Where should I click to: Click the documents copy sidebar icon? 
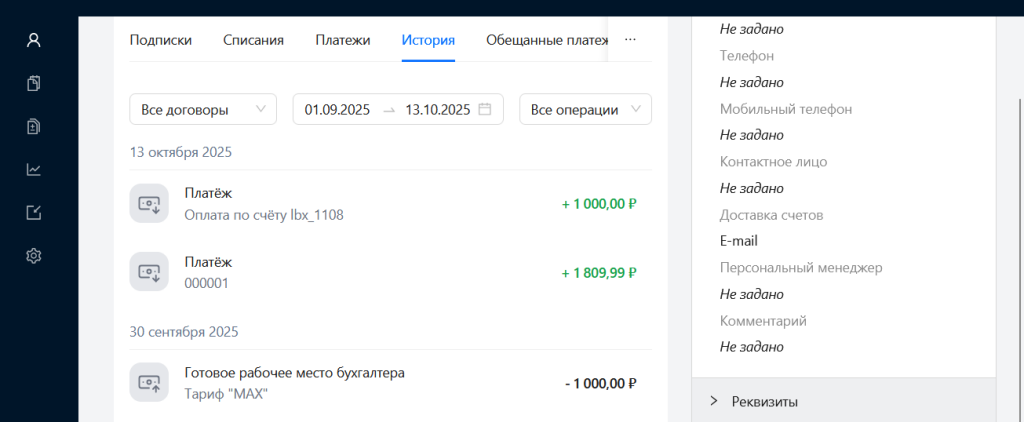coord(34,84)
